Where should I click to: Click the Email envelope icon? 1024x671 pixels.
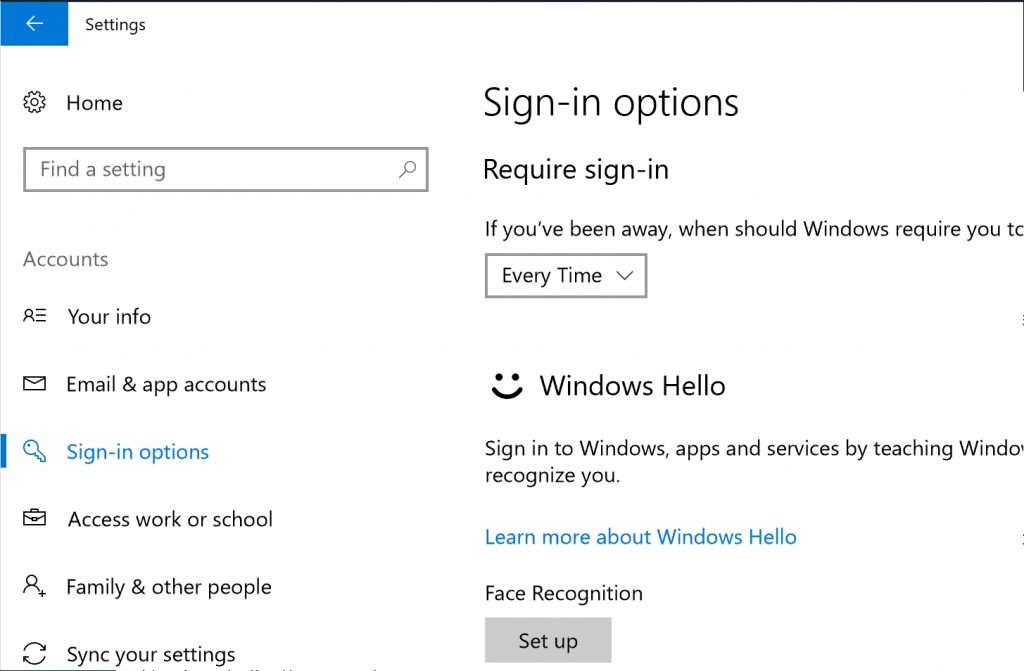(x=35, y=384)
